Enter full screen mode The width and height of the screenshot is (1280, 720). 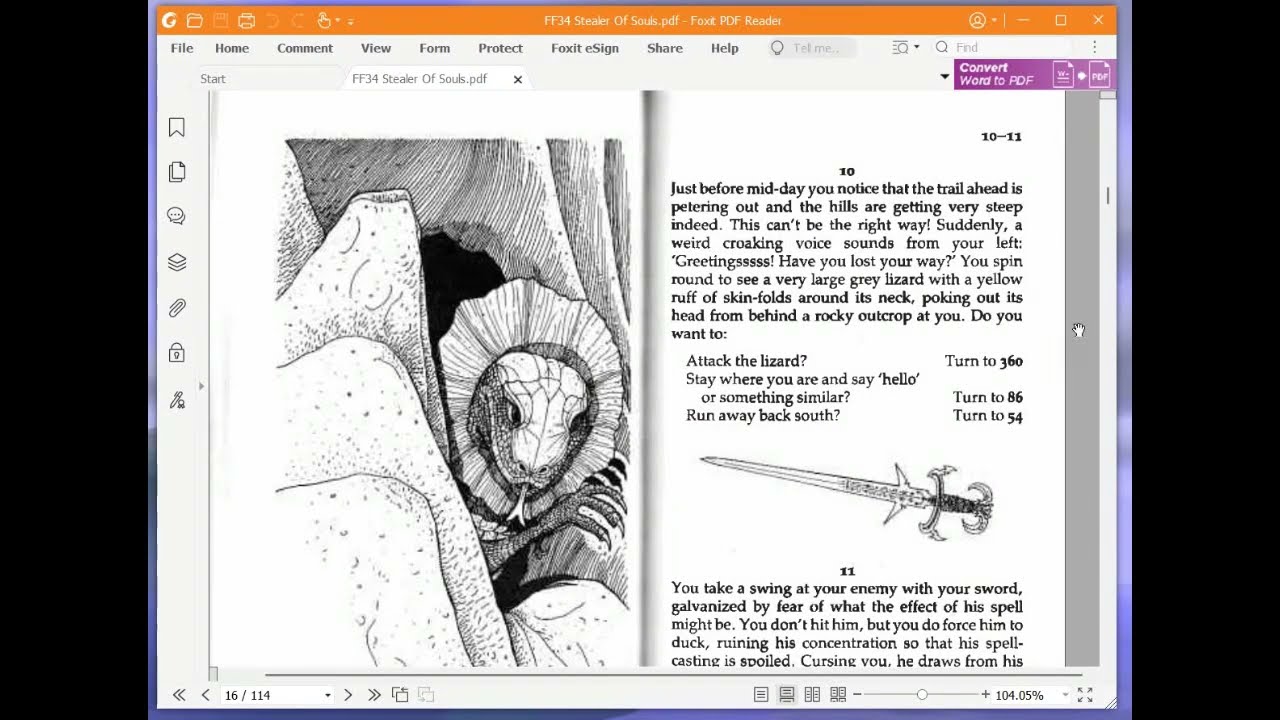point(1085,695)
